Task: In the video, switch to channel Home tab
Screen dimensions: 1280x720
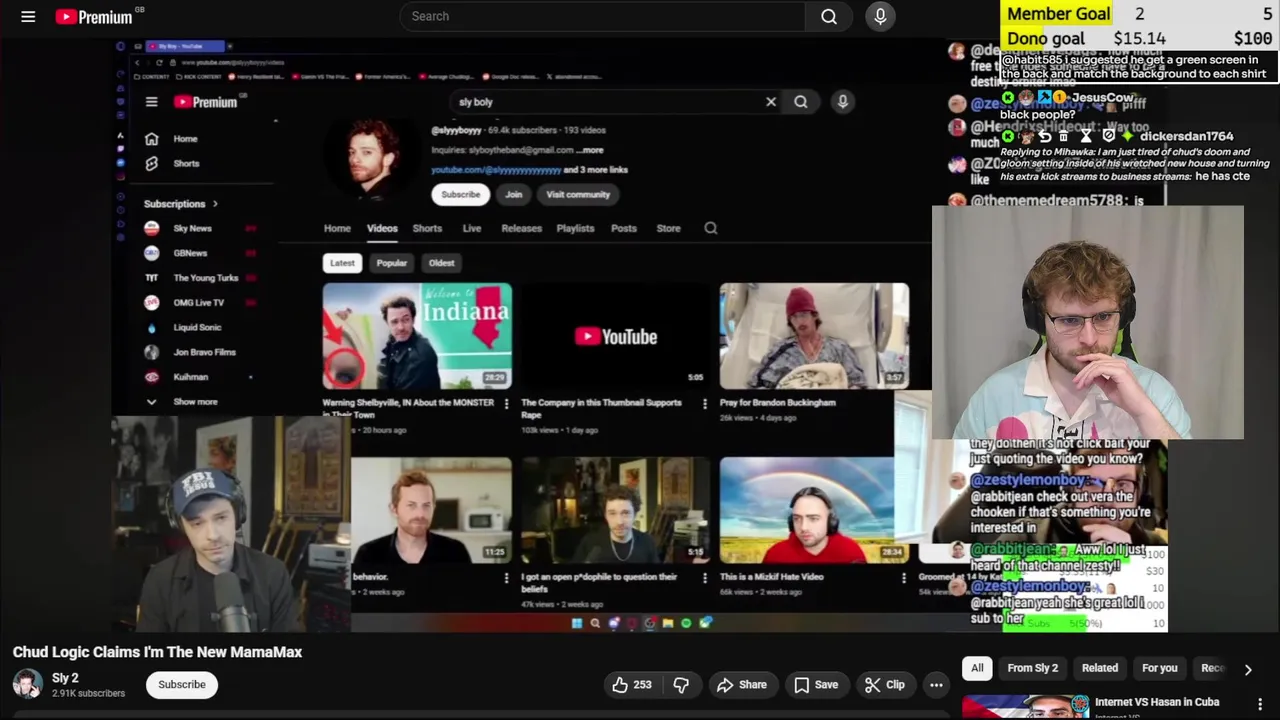Action: click(x=337, y=229)
